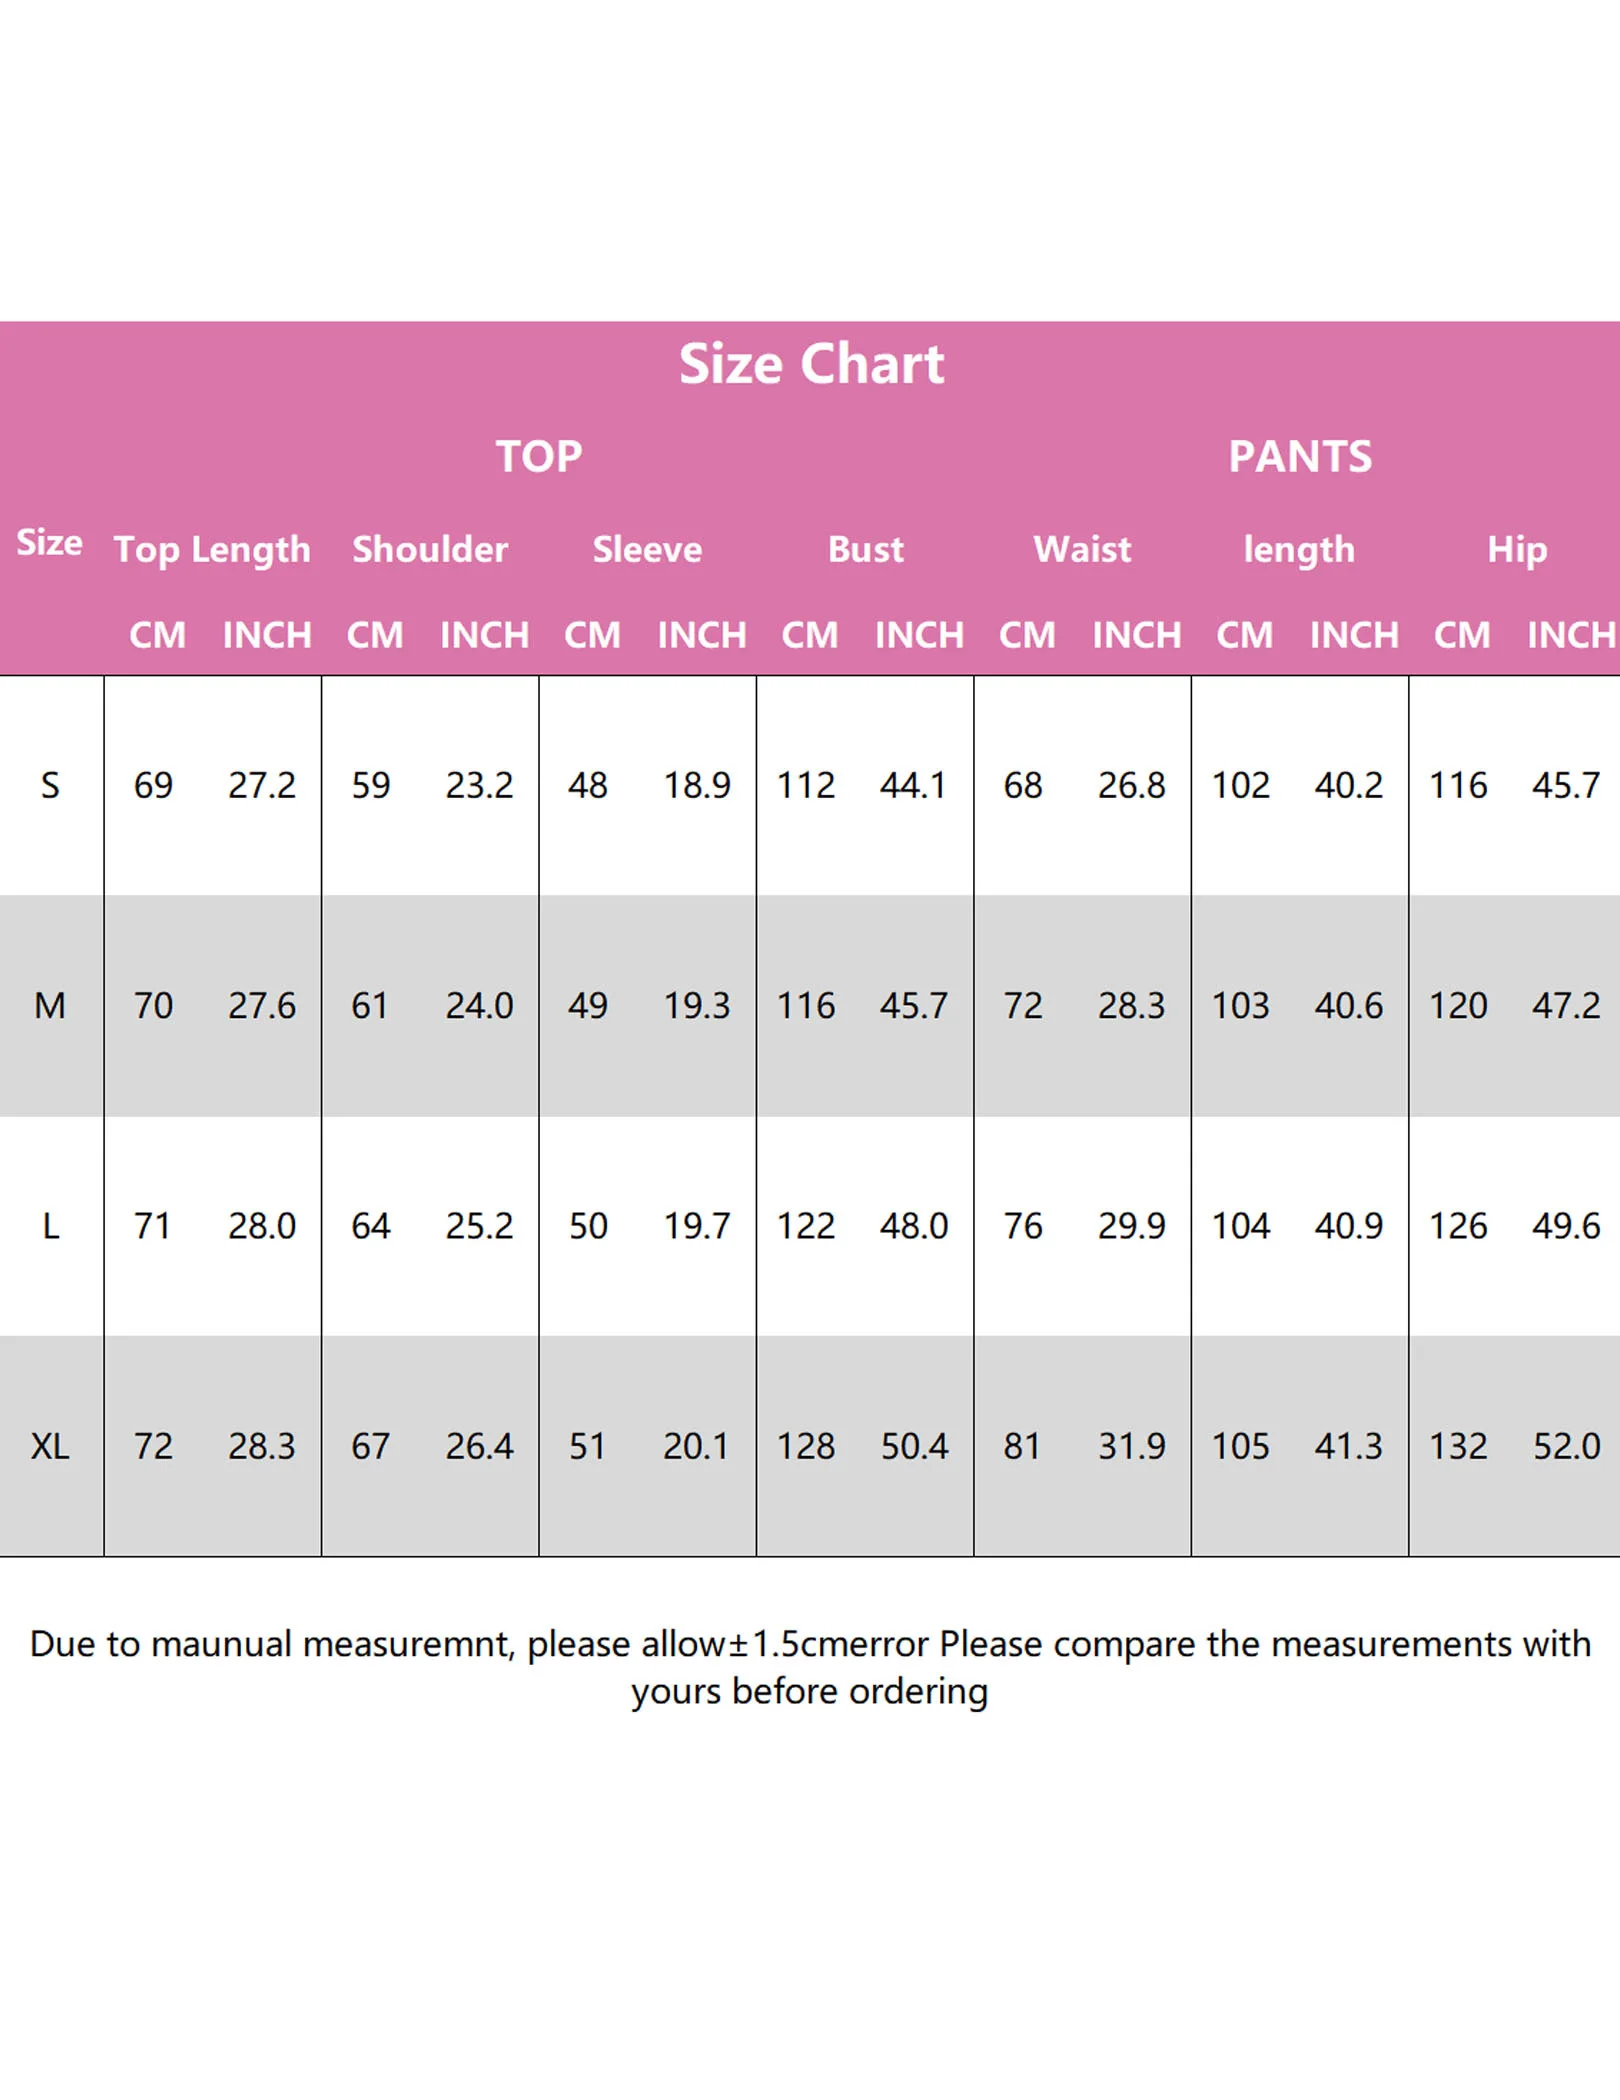Select the PANTS section header
Image resolution: width=1620 pixels, height=2100 pixels.
point(1300,457)
